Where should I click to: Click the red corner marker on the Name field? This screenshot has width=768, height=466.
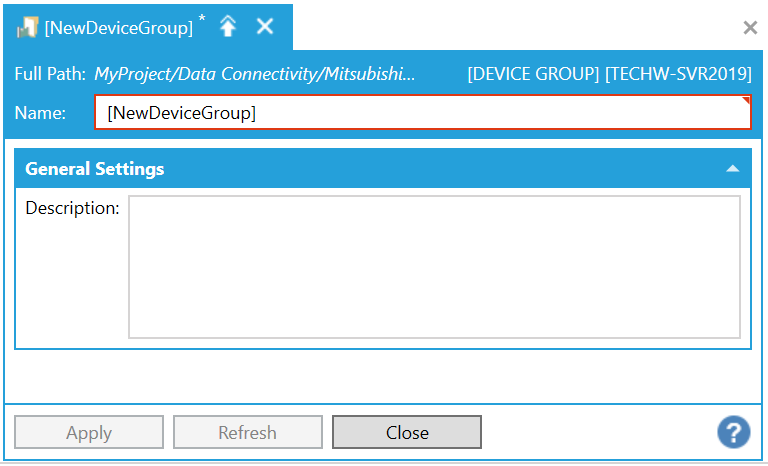745,101
